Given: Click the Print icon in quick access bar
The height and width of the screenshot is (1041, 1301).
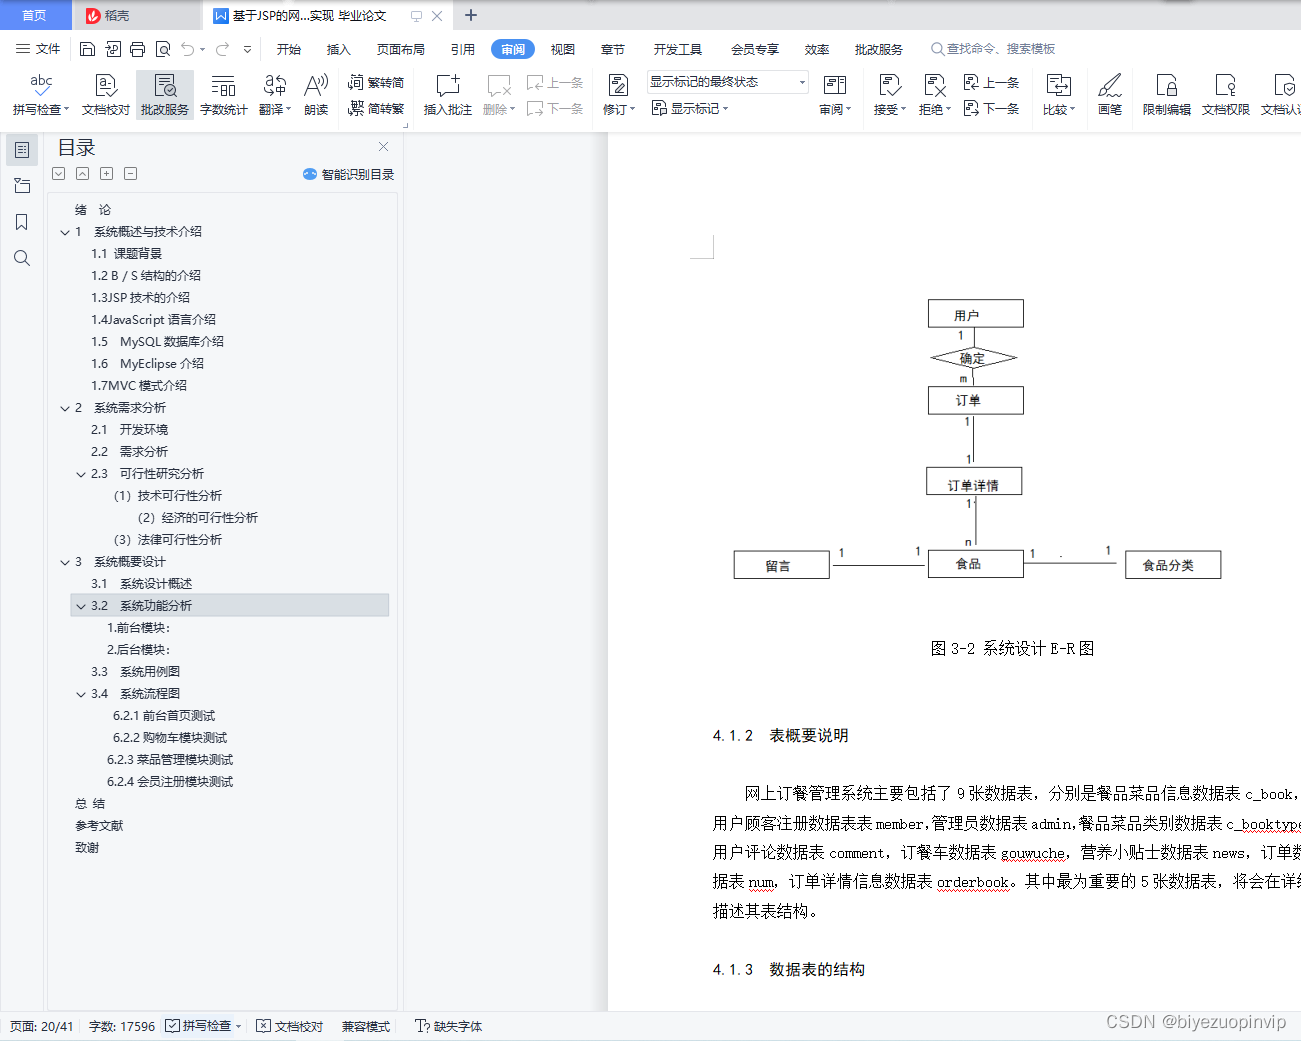Looking at the screenshot, I should 137,49.
